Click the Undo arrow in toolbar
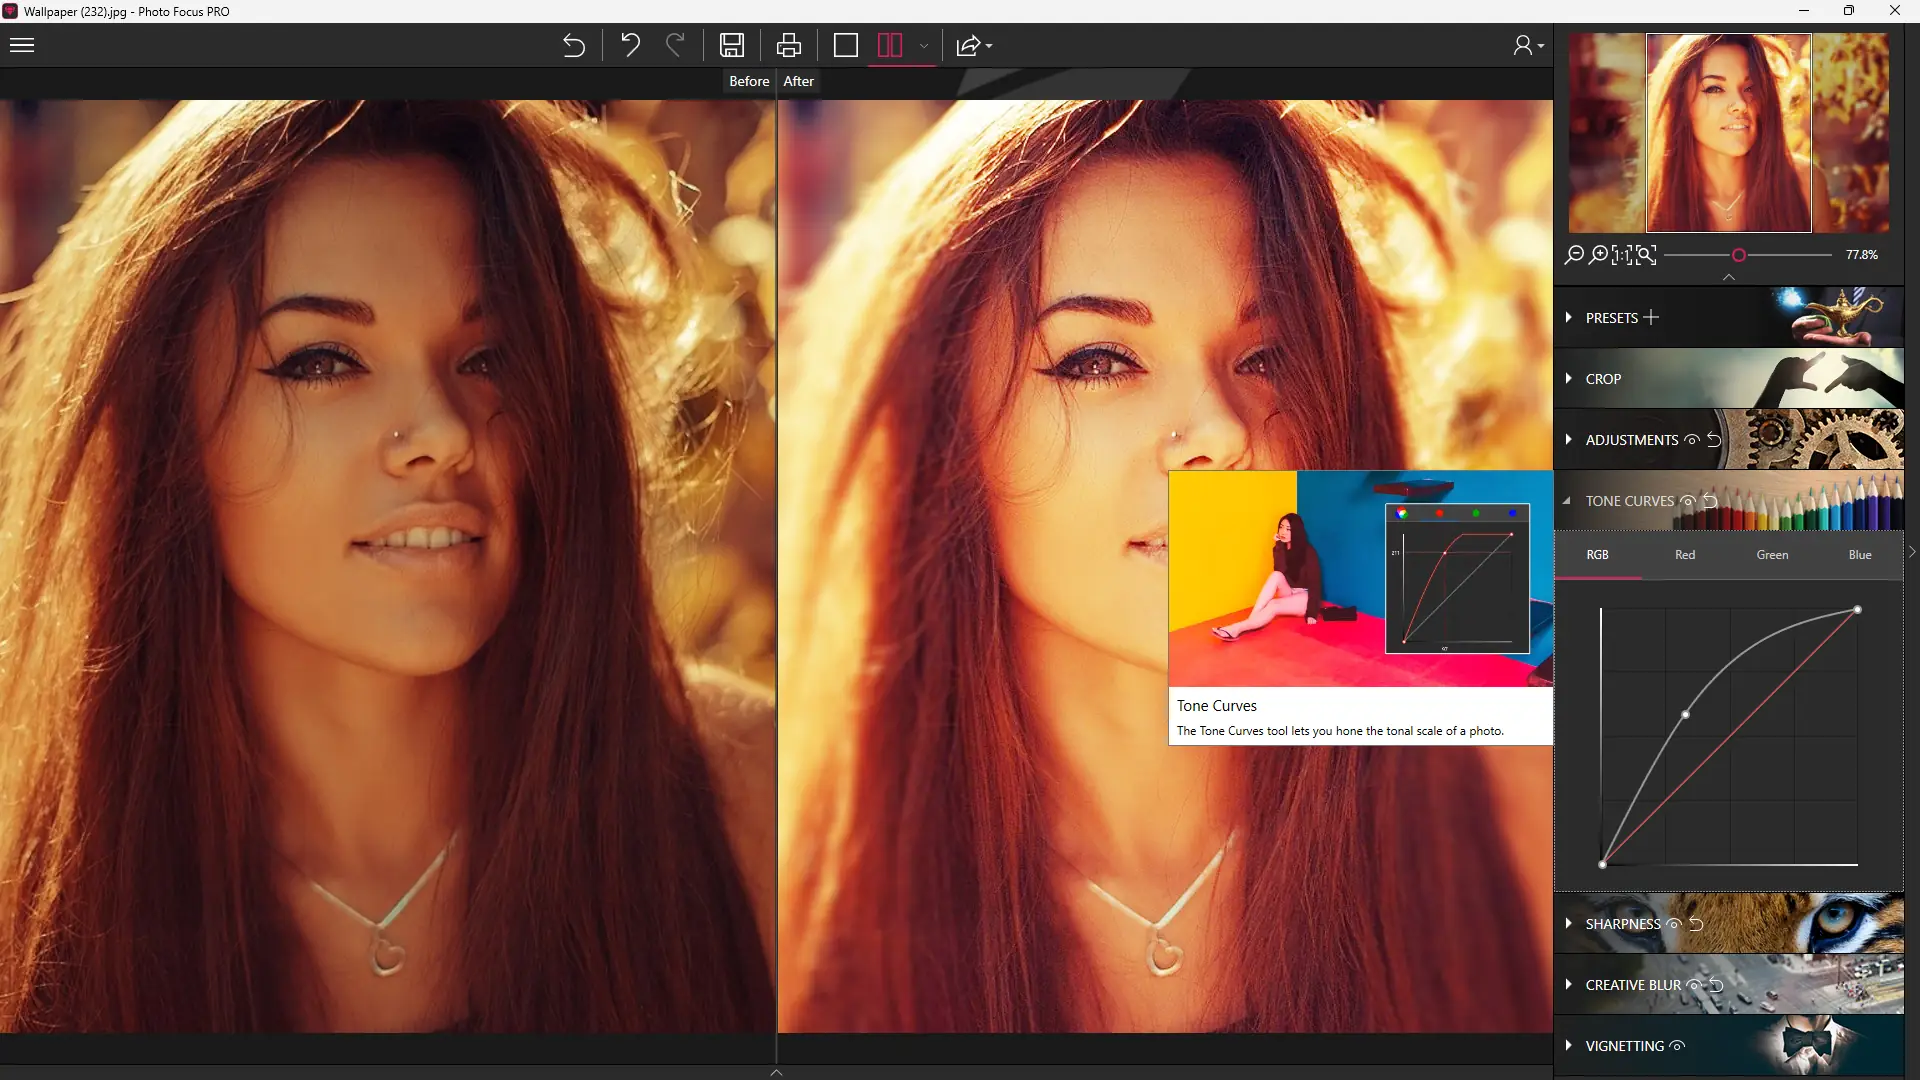 [x=630, y=45]
